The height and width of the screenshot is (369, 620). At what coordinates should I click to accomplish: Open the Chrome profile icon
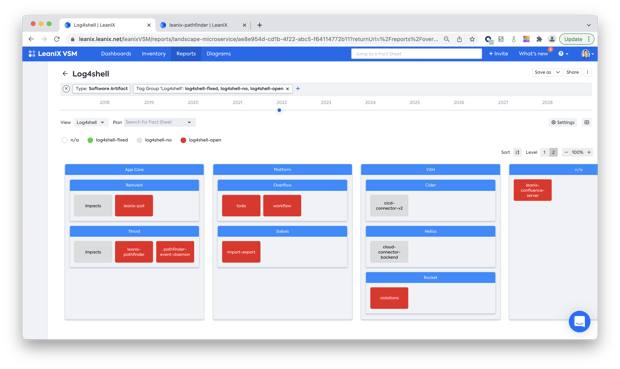552,39
